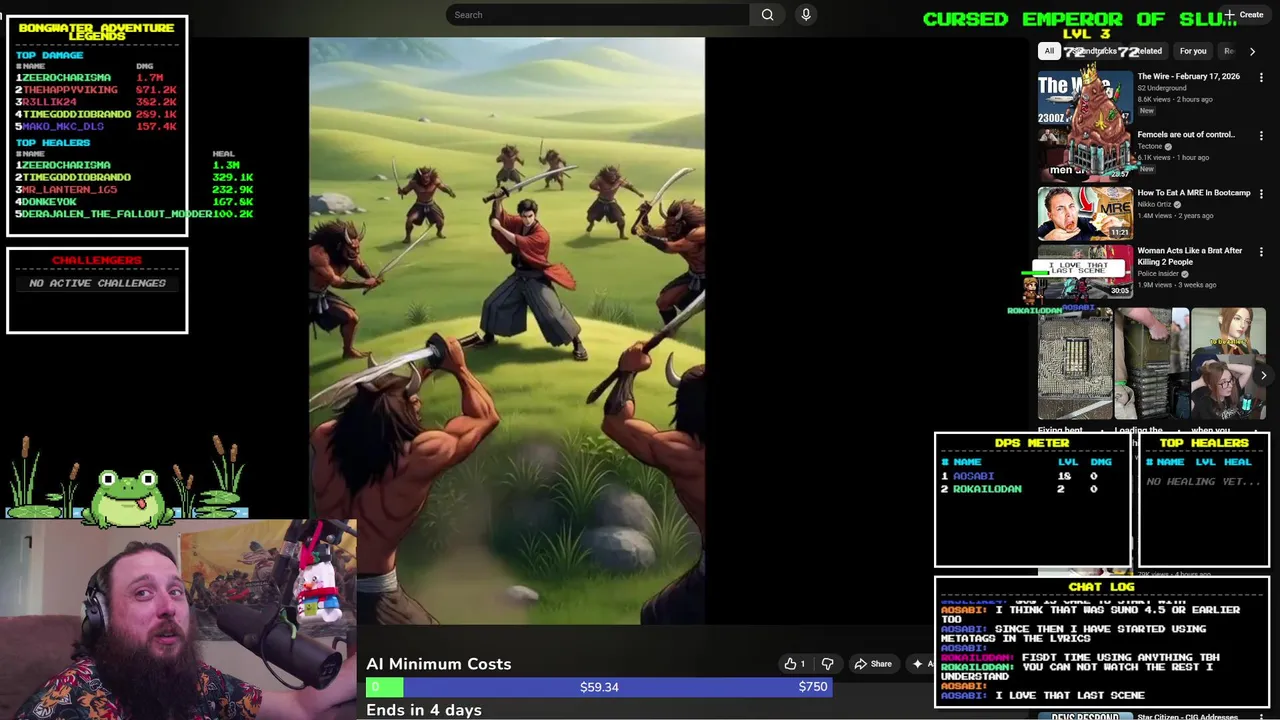The image size is (1280, 720).
Task: Click the samurai video player area
Action: coord(507,331)
